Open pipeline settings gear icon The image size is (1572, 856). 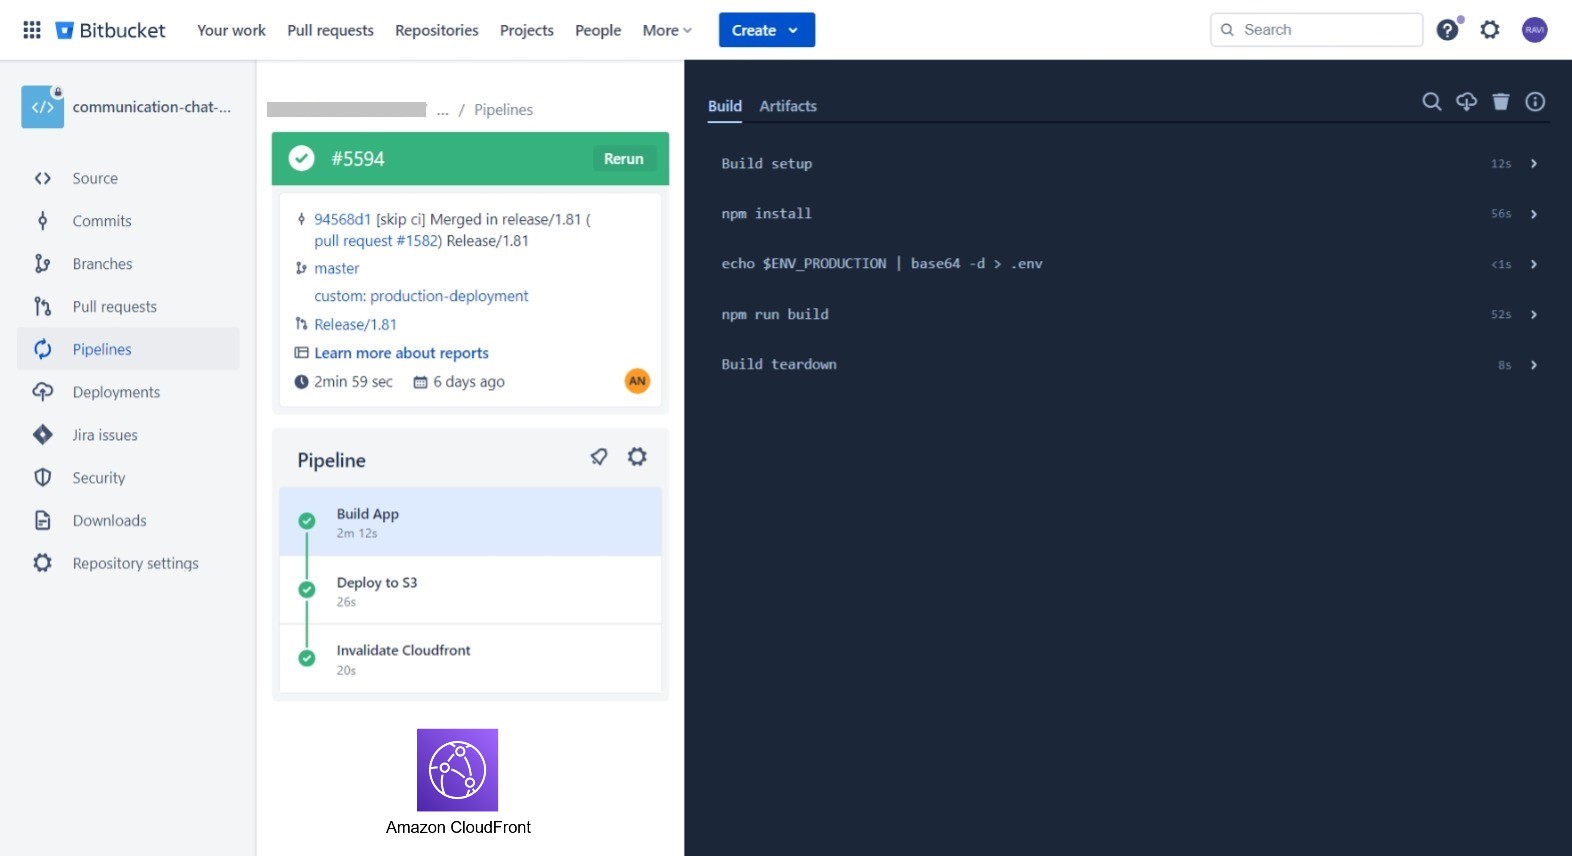point(637,457)
